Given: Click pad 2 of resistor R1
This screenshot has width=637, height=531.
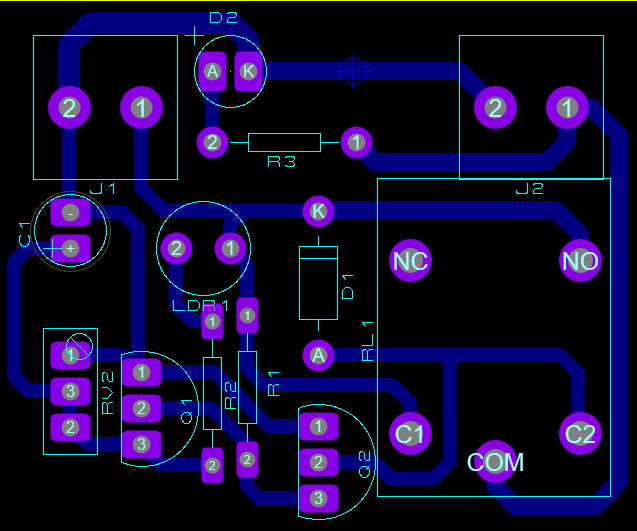Looking at the screenshot, I should [247, 459].
